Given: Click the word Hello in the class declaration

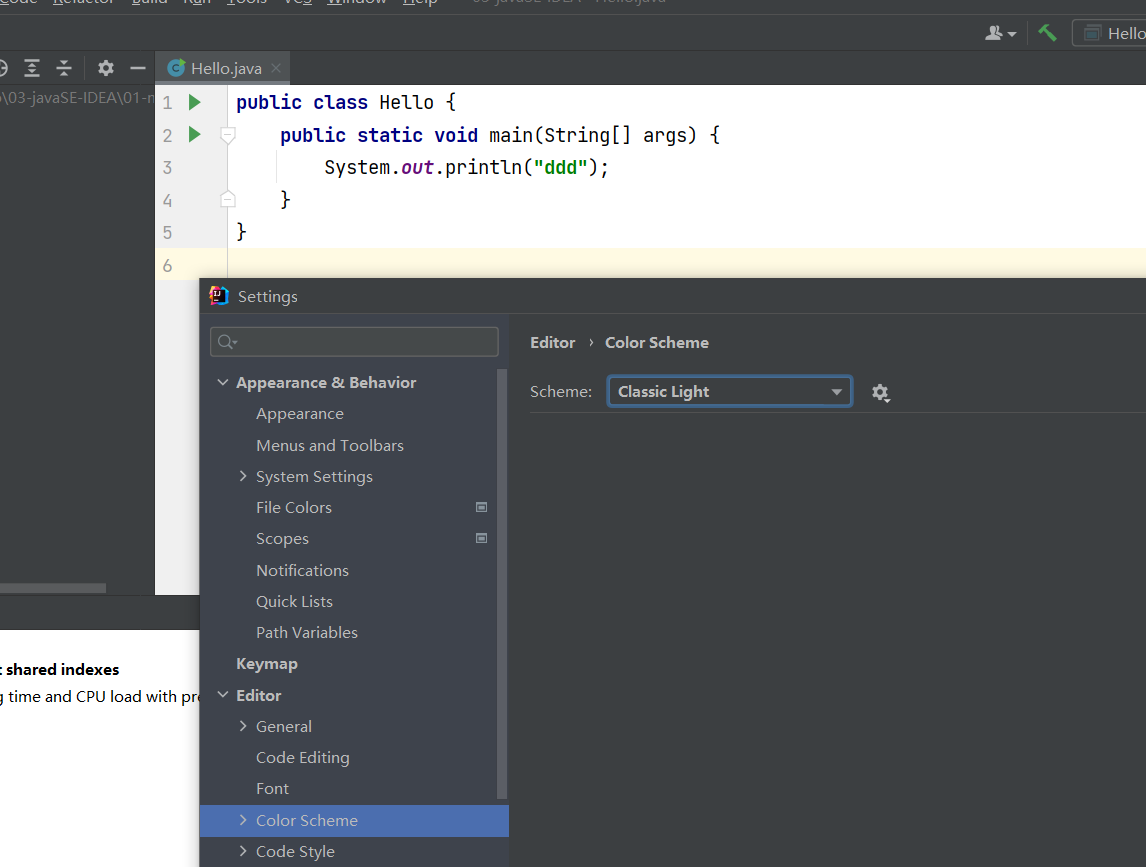Looking at the screenshot, I should point(406,102).
